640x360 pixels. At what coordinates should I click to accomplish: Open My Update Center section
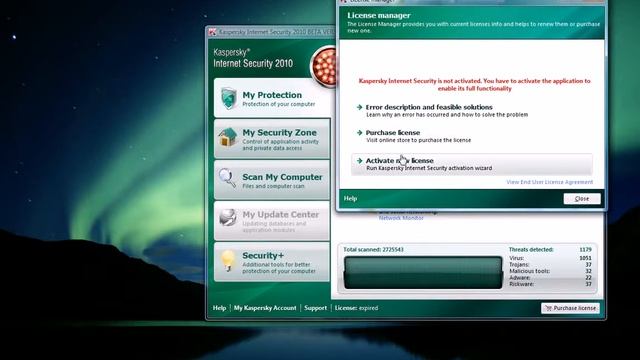coord(272,220)
